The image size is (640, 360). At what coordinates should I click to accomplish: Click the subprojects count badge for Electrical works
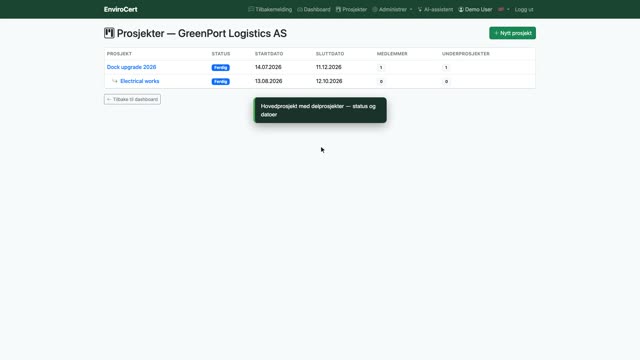point(446,82)
